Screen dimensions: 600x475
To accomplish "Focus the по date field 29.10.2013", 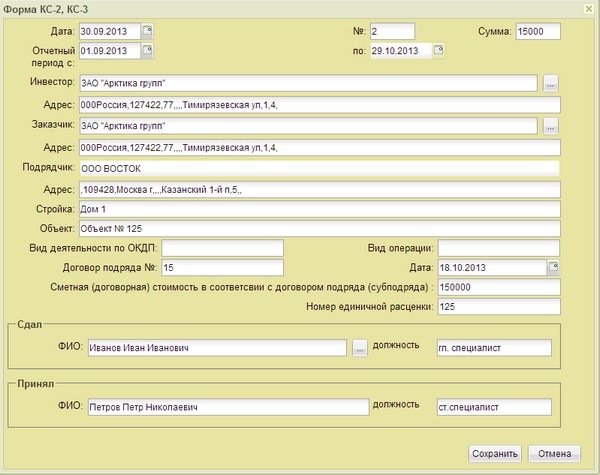I will pos(401,51).
